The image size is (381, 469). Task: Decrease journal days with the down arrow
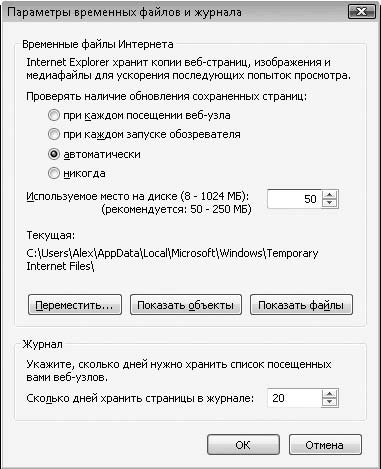tap(330, 402)
